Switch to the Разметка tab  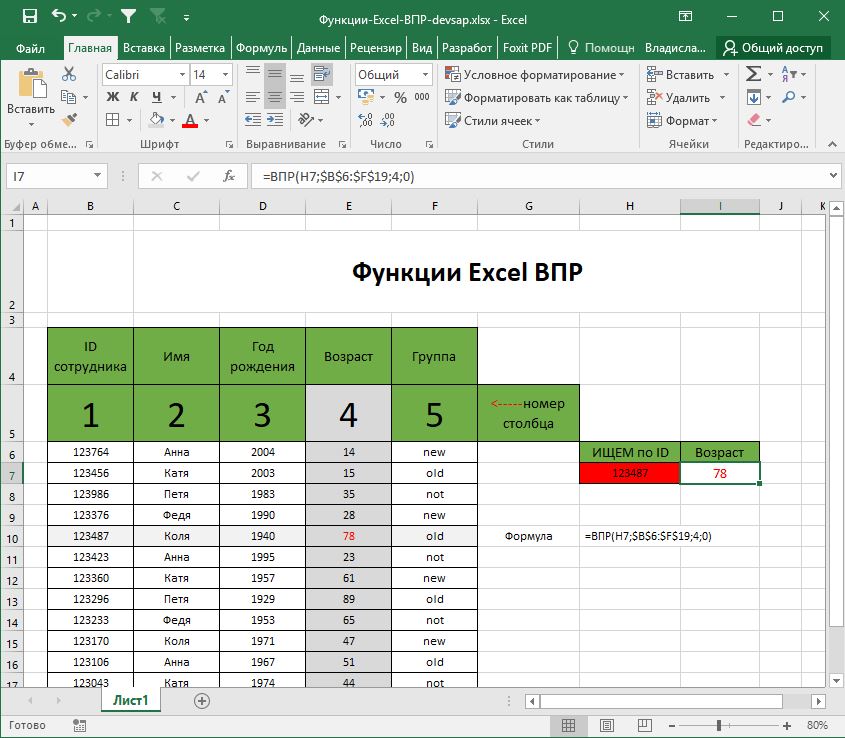coord(200,48)
